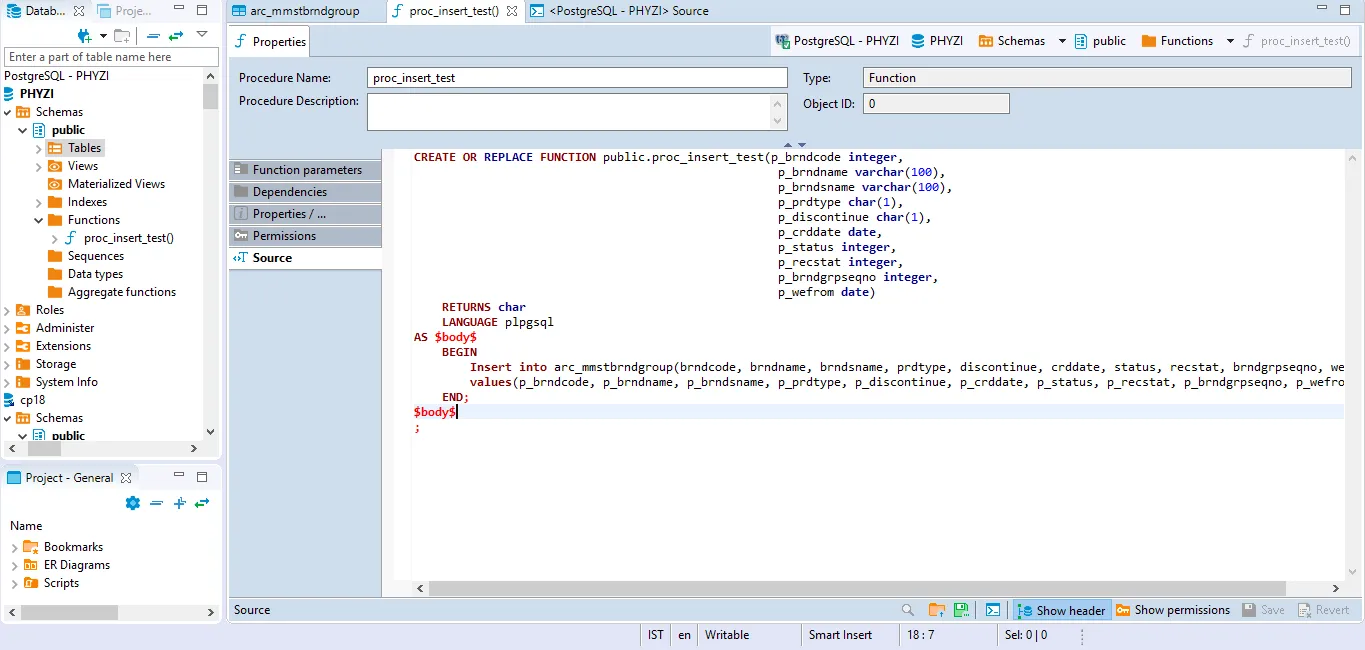
Task: Switch to the arc_mmstbrndgroup editor tab
Action: [304, 11]
